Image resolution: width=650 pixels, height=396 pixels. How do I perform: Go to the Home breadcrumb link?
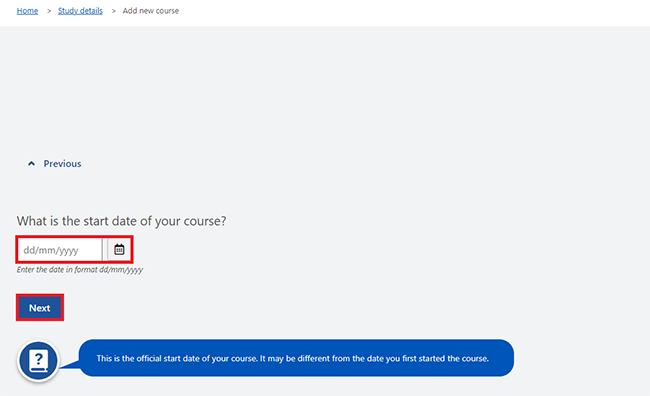point(27,11)
